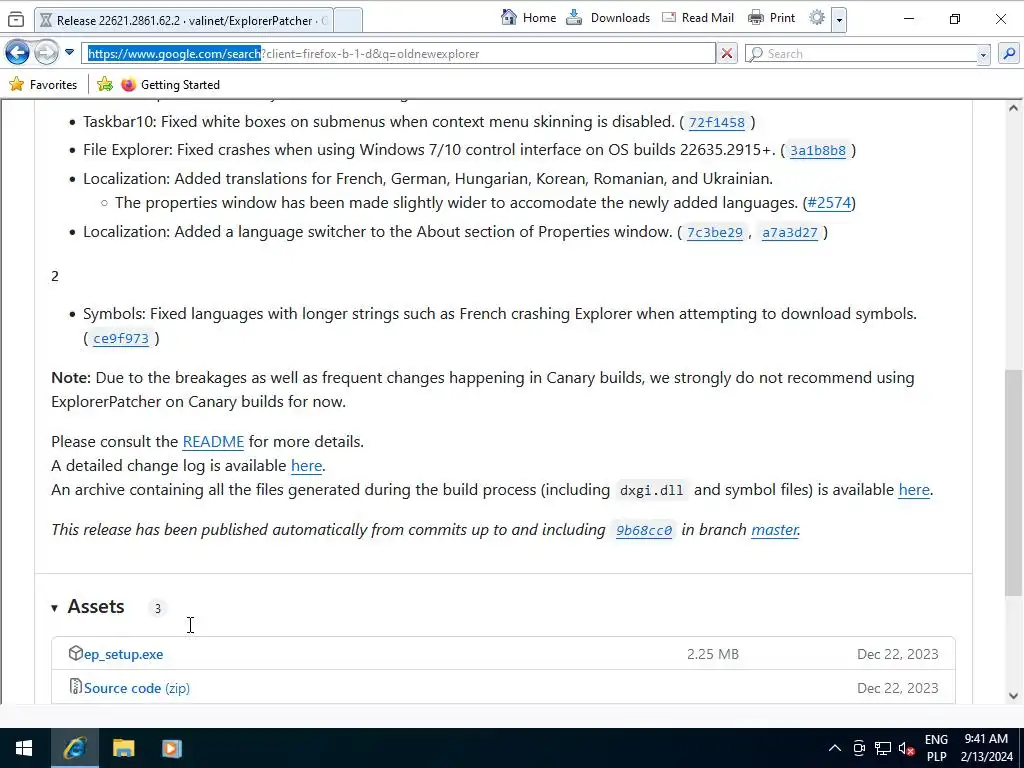Open commit link 9b68cc0

(644, 530)
